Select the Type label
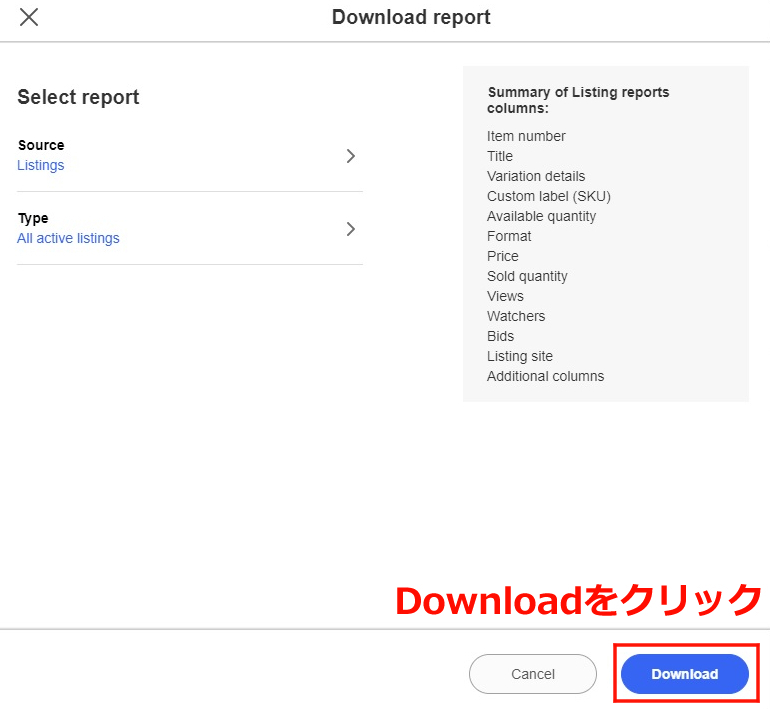770x710 pixels. coord(33,218)
